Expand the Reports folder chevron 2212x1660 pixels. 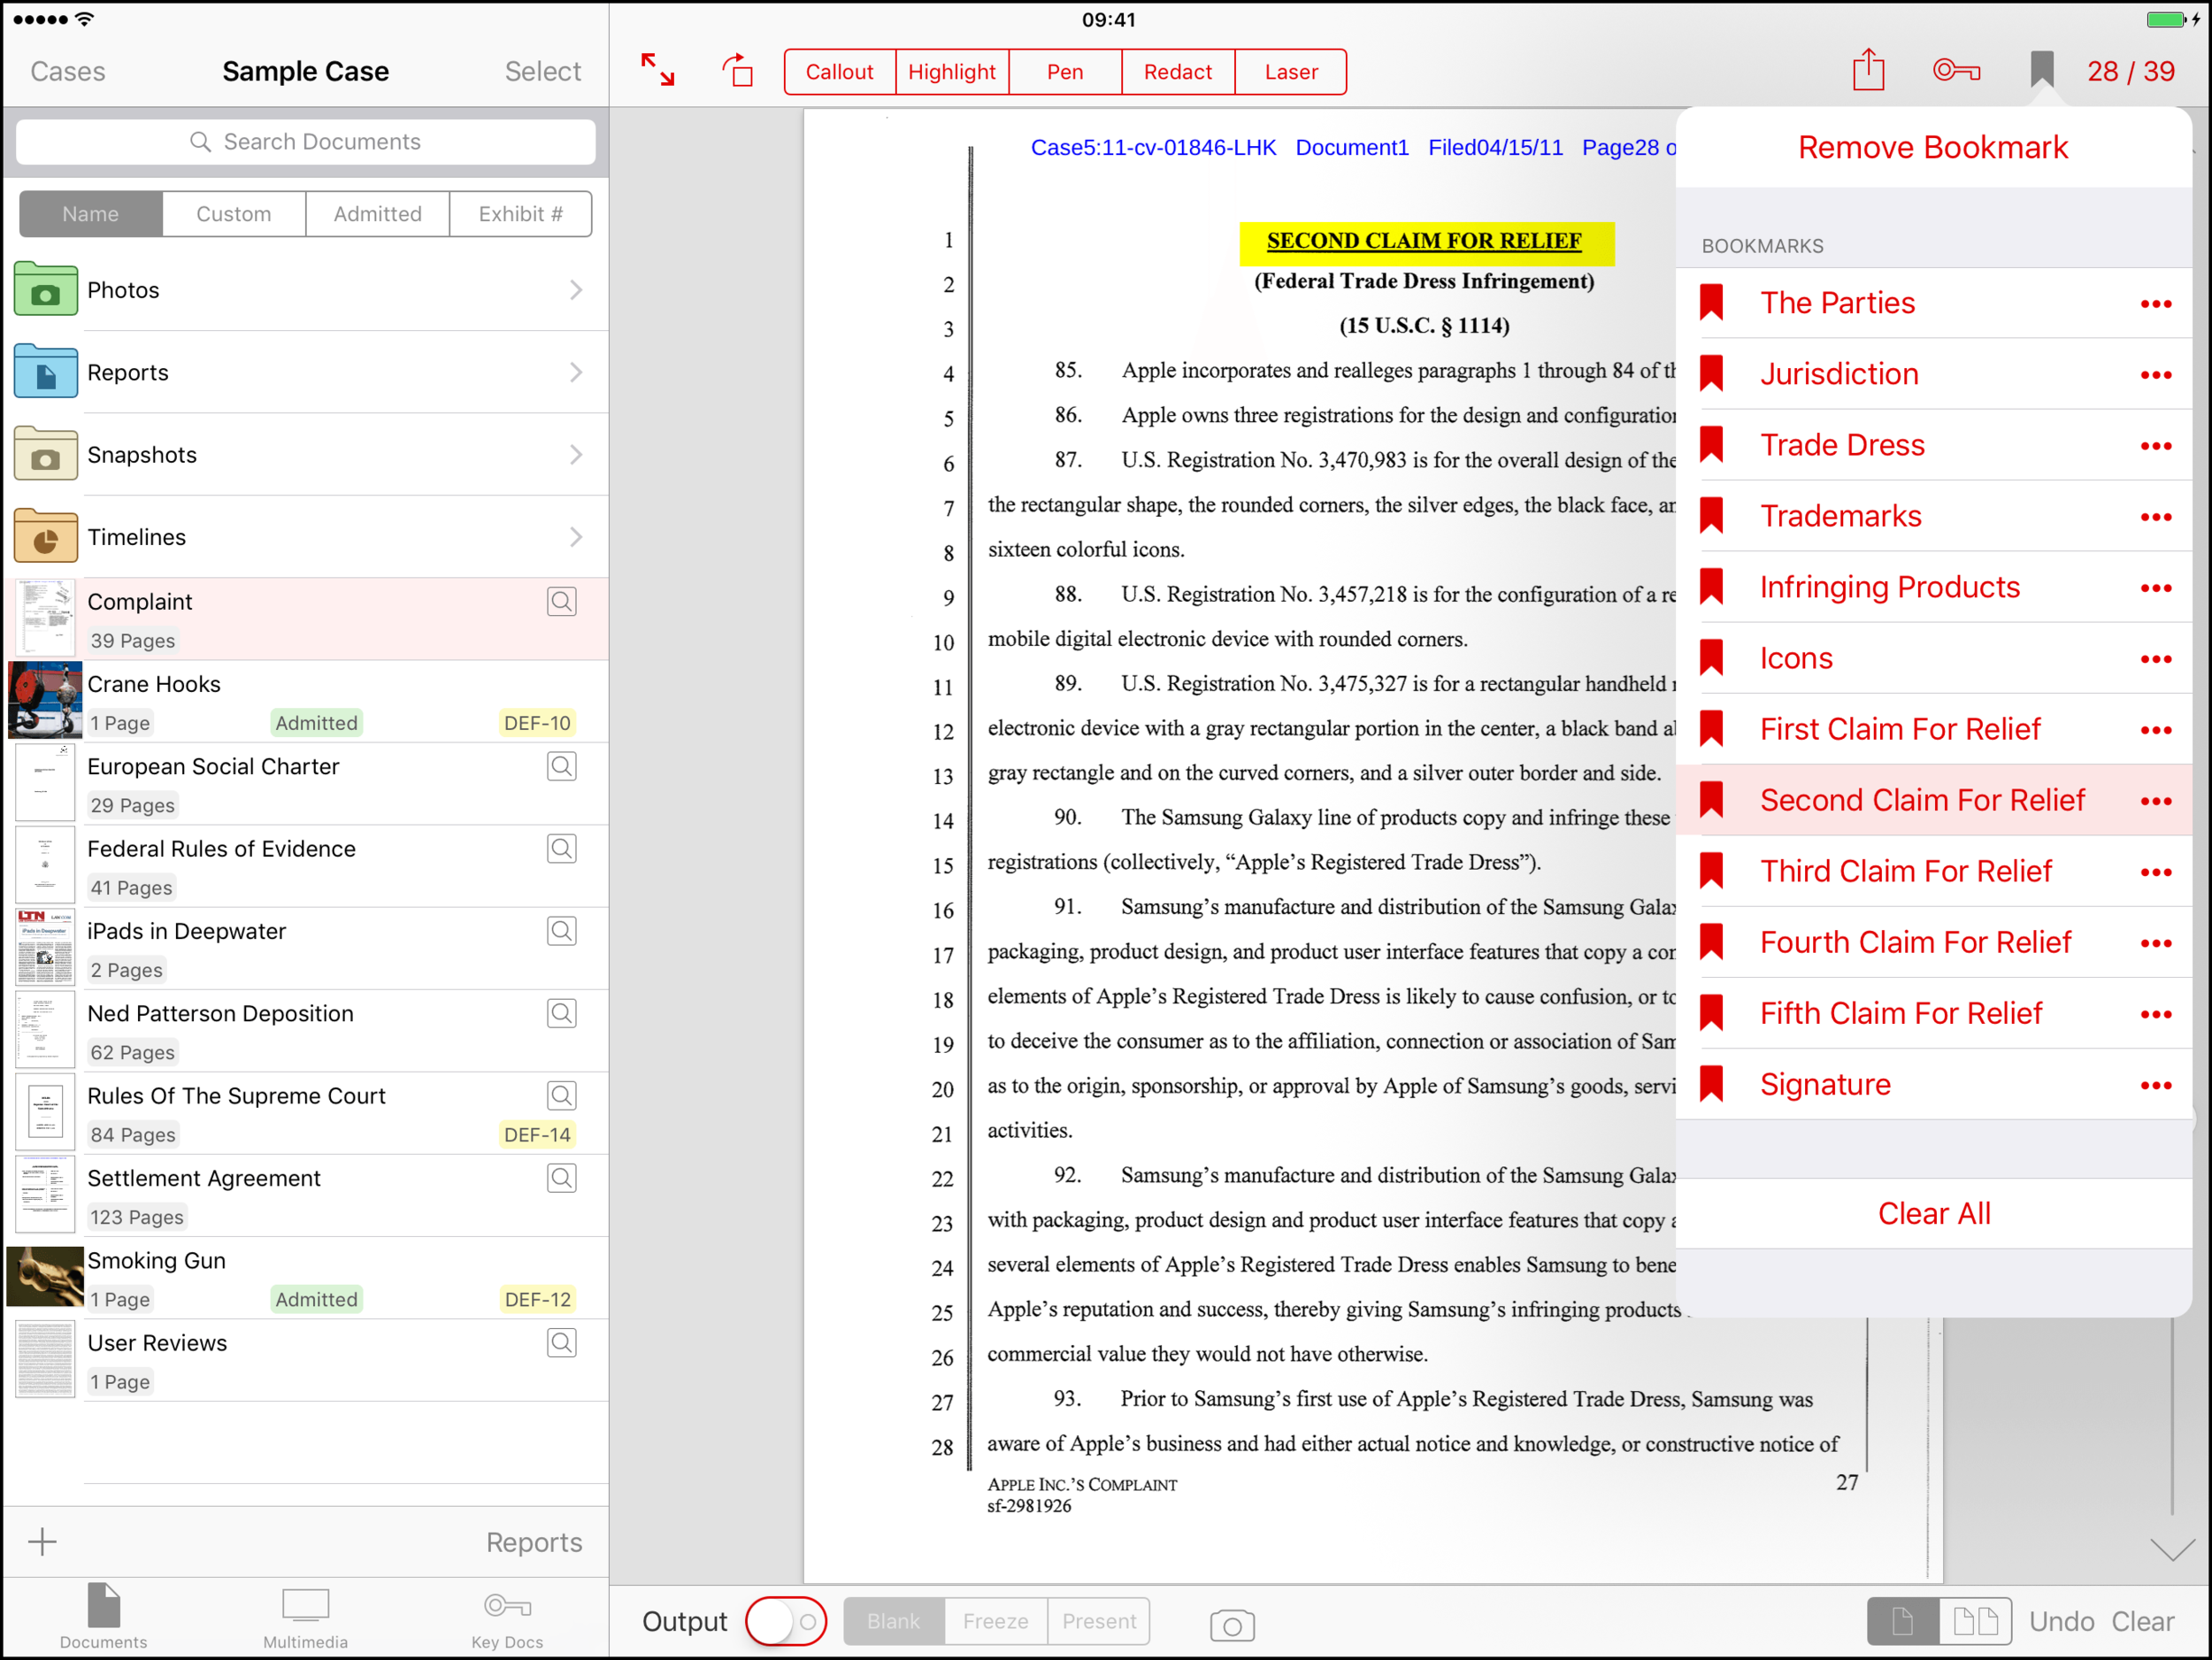coord(576,372)
